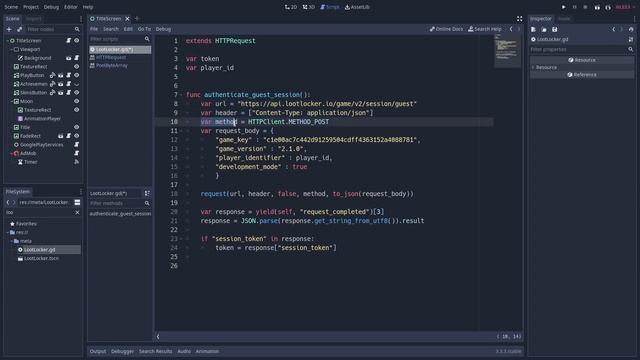Toggle visibility of first TextureRect node
This screenshot has width=640, height=360.
pyautogui.click(x=76, y=67)
